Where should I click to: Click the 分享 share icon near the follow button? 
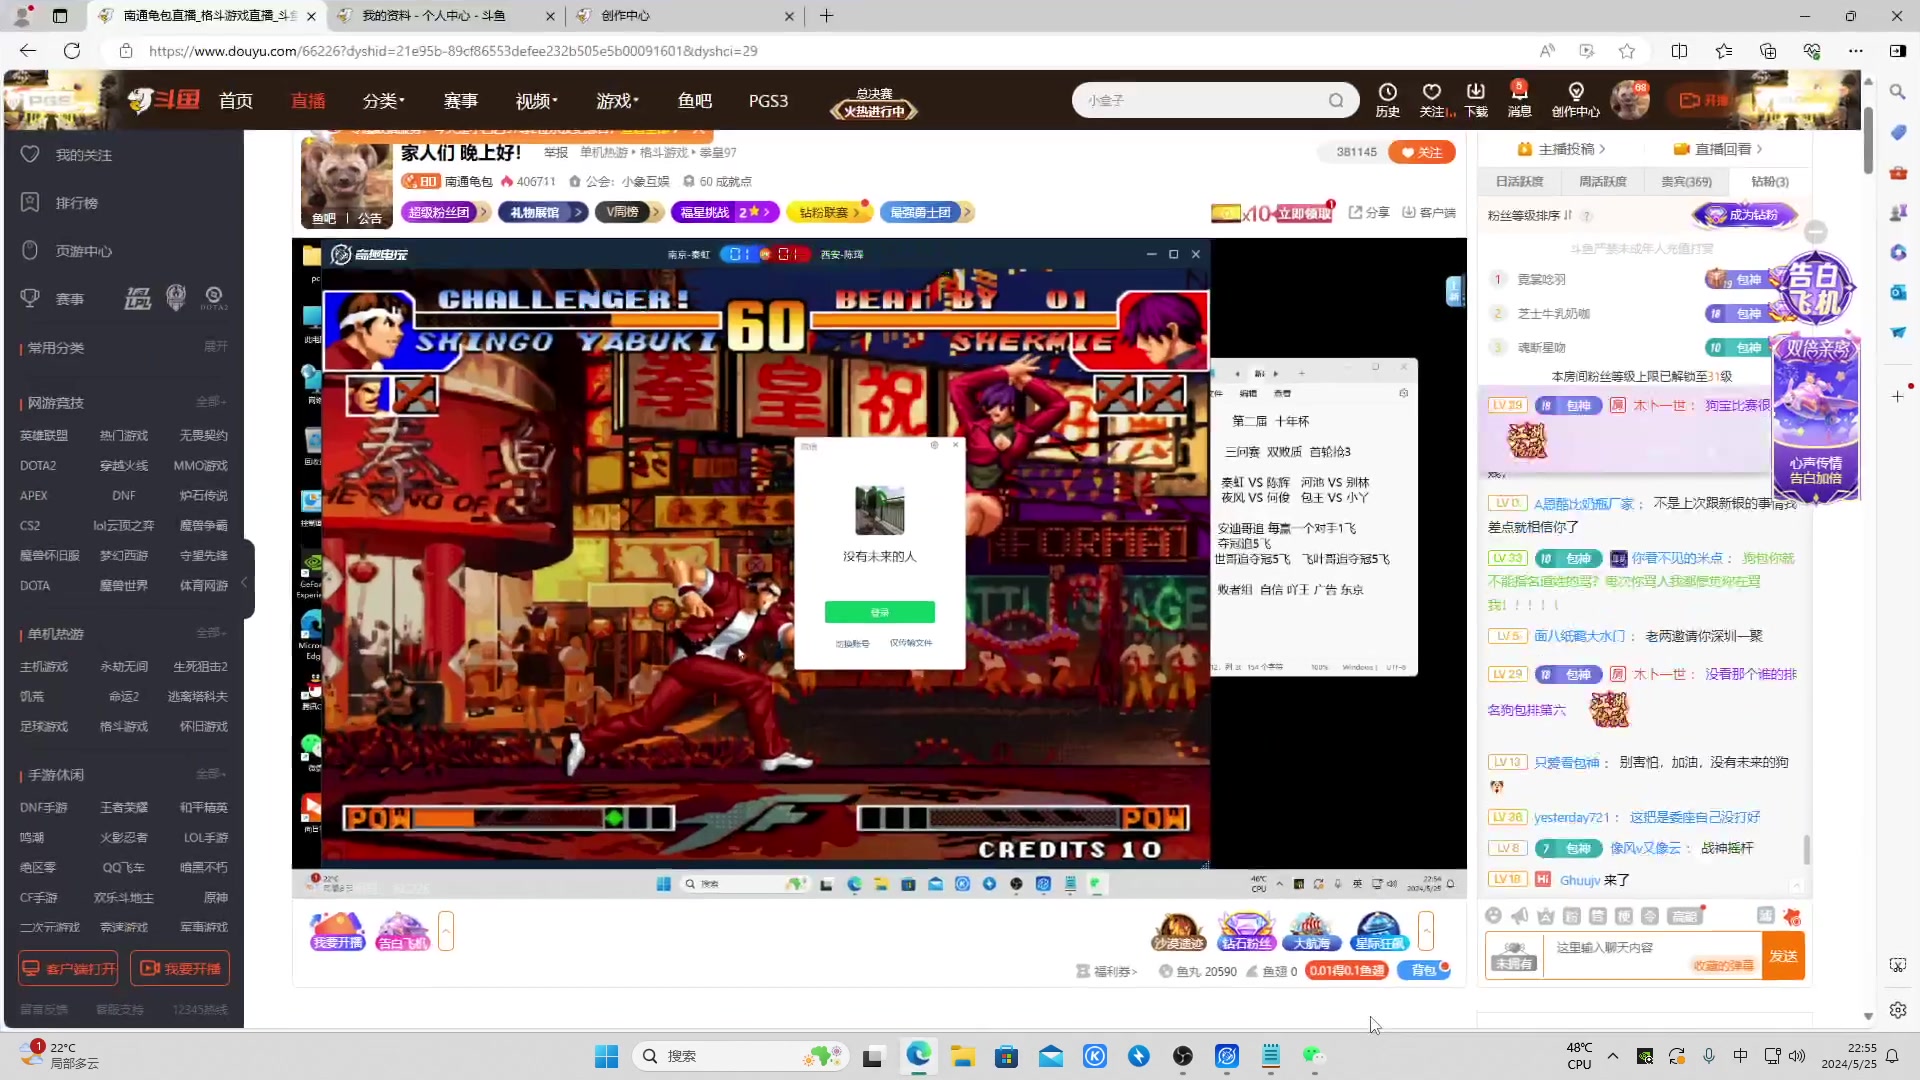pos(1368,212)
